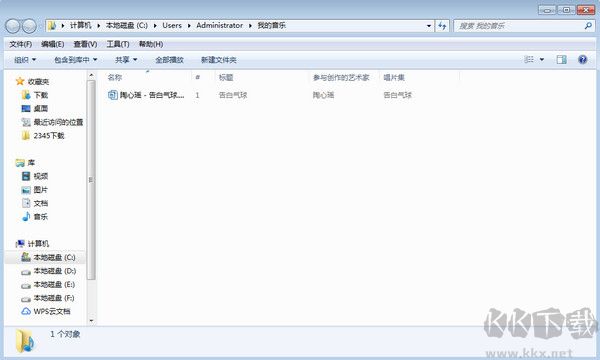The width and height of the screenshot is (600, 360).
Task: Open the 共享 dropdown
Action: [x=126, y=60]
